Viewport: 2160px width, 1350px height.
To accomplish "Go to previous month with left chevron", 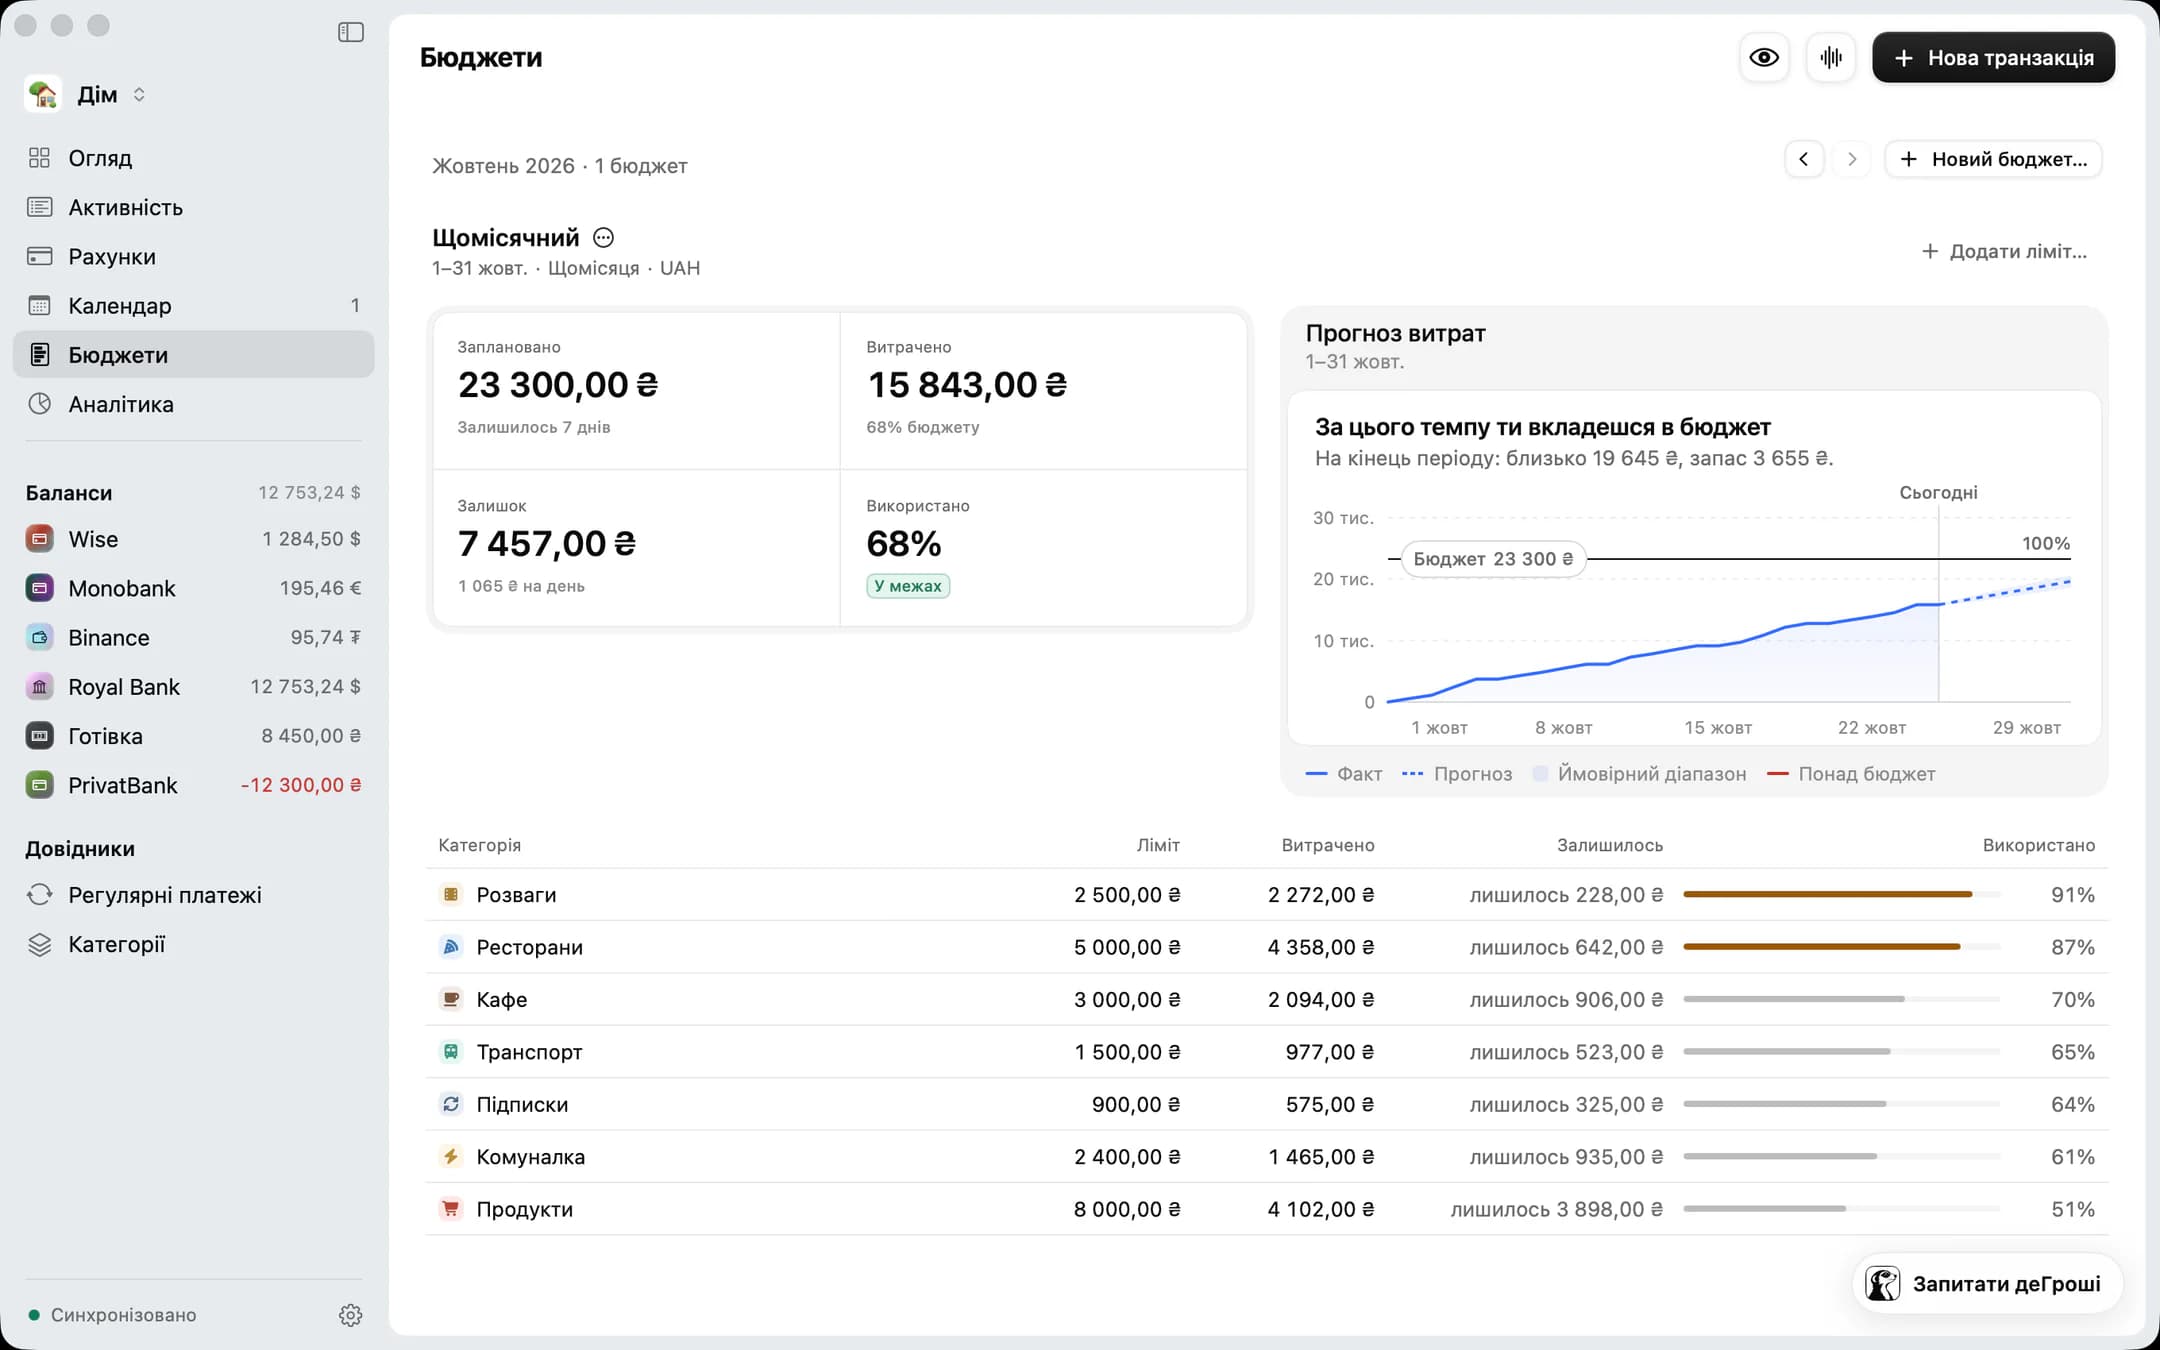I will coord(1804,159).
